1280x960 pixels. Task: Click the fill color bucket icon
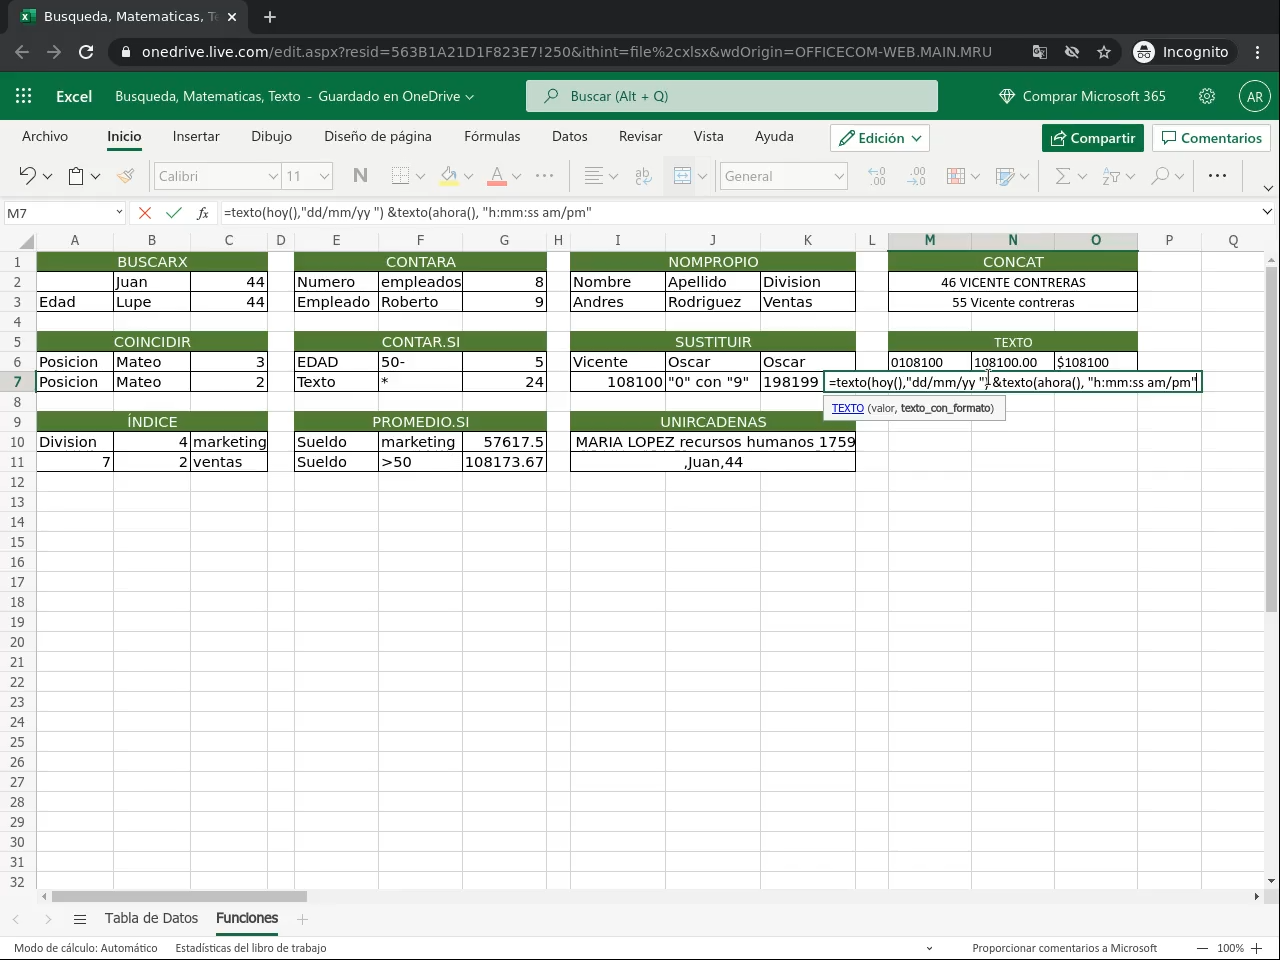coord(449,176)
